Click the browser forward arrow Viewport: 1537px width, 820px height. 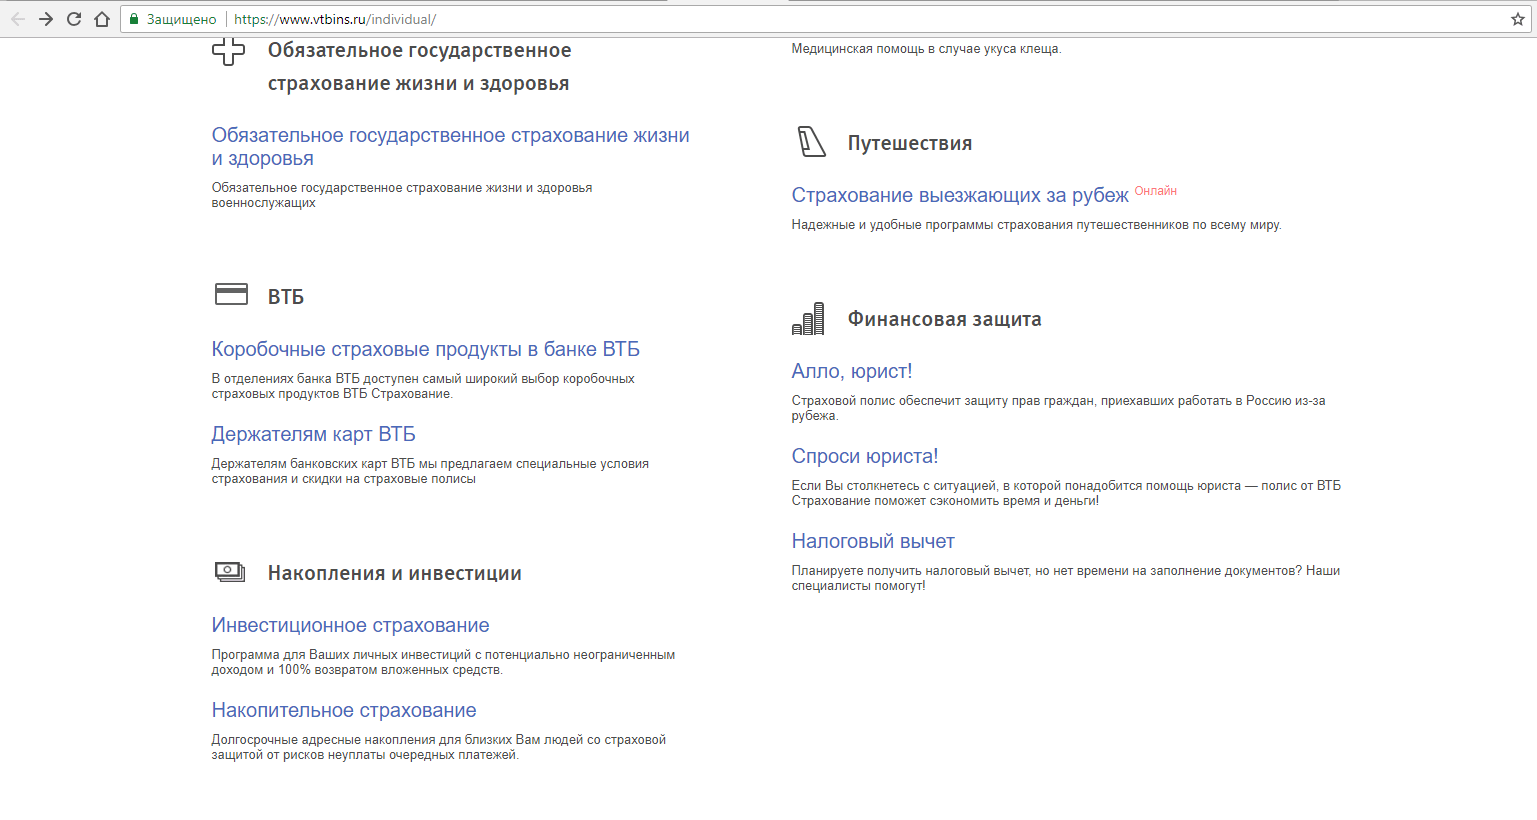46,19
